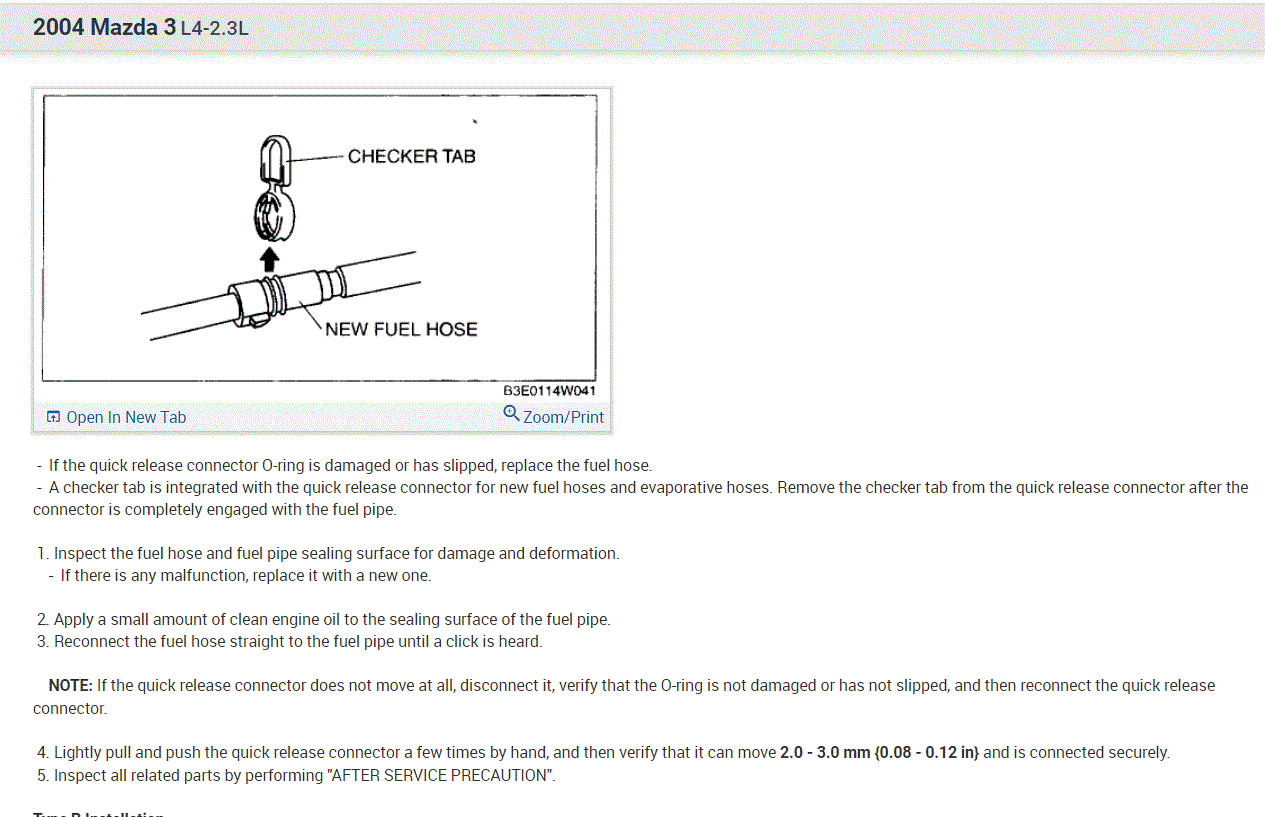1265x817 pixels.
Task: Click the B3E0114W041 figure code
Action: tap(549, 391)
